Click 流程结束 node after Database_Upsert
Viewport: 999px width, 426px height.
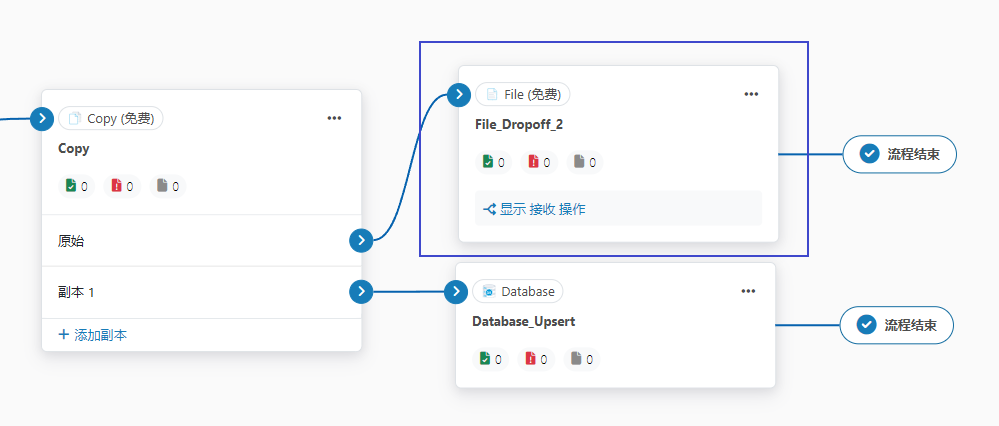click(896, 325)
